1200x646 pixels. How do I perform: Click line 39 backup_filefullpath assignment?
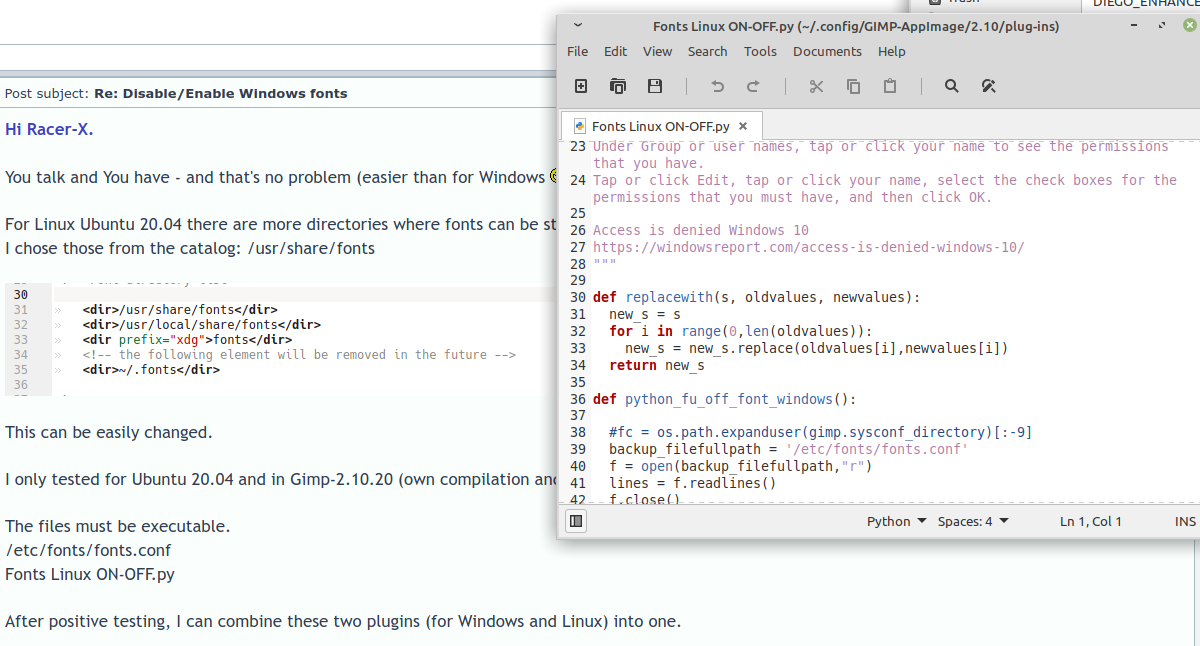pyautogui.click(x=788, y=449)
